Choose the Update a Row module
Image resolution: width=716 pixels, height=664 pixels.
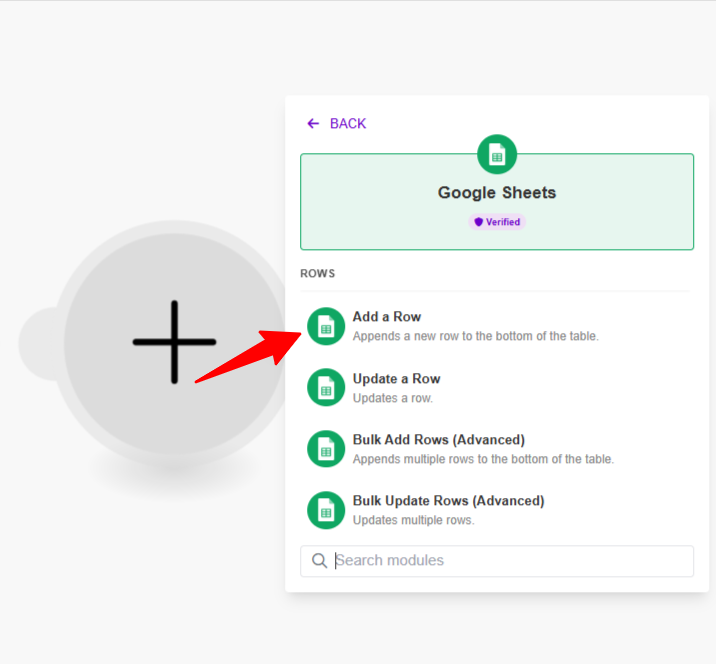point(497,388)
